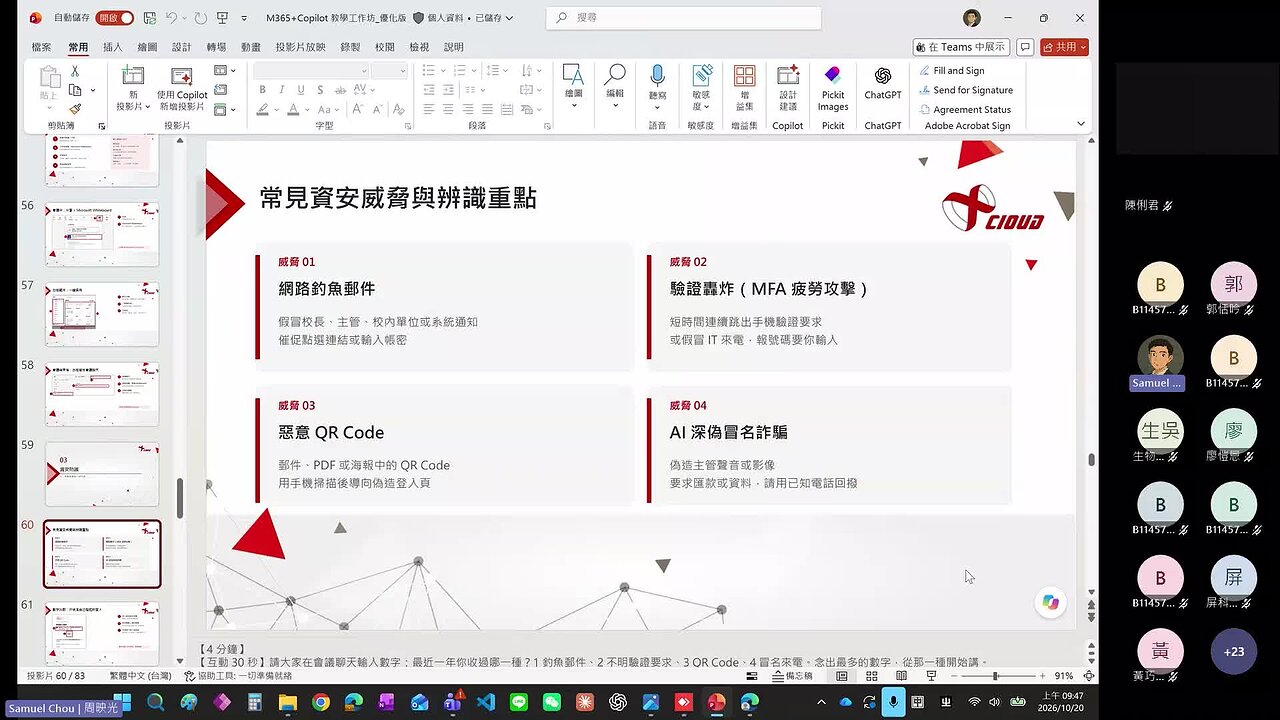Open the comments pane icon
1280x720 pixels.
coord(1025,47)
